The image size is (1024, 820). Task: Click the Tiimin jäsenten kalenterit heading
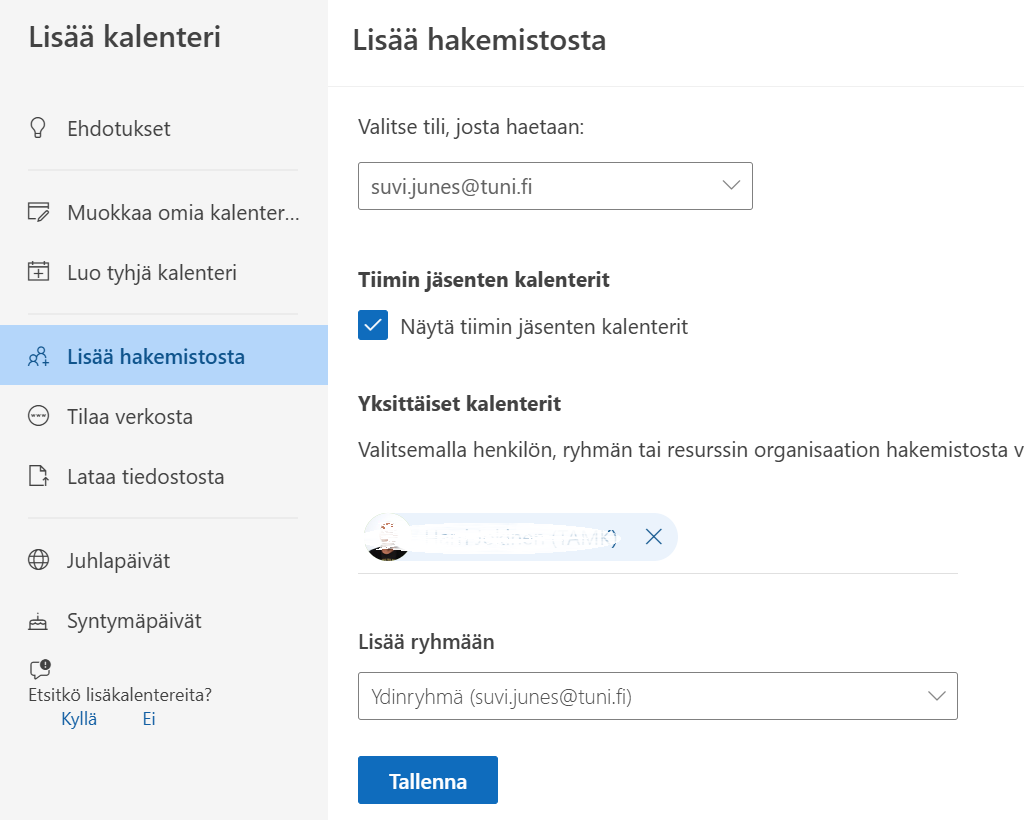[x=483, y=279]
